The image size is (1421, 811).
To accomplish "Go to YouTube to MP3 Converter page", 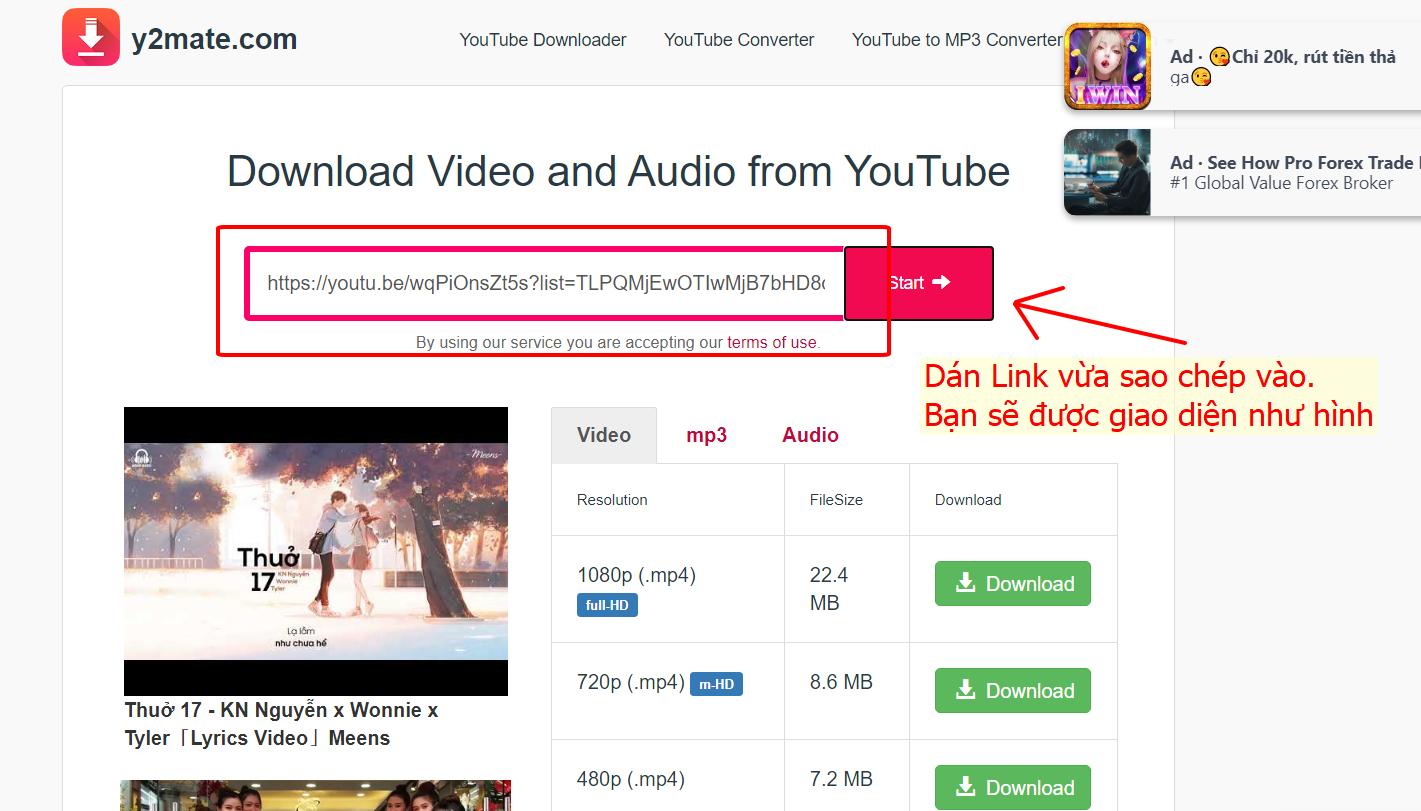I will point(956,40).
